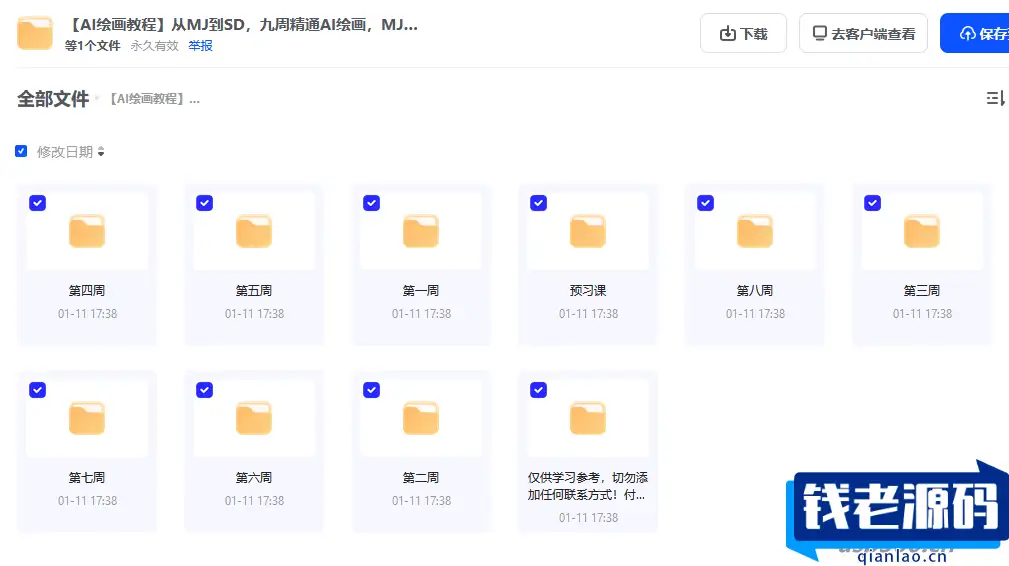Uncheck the 第八周 folder checkbox

[705, 203]
